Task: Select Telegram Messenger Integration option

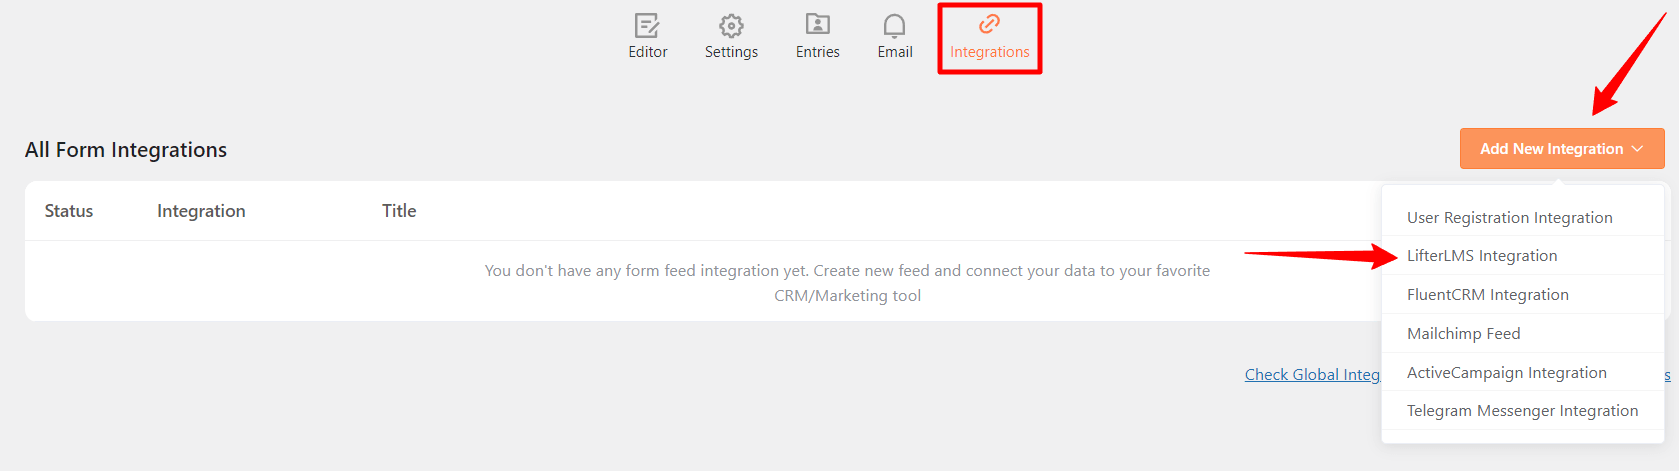Action: pos(1522,410)
